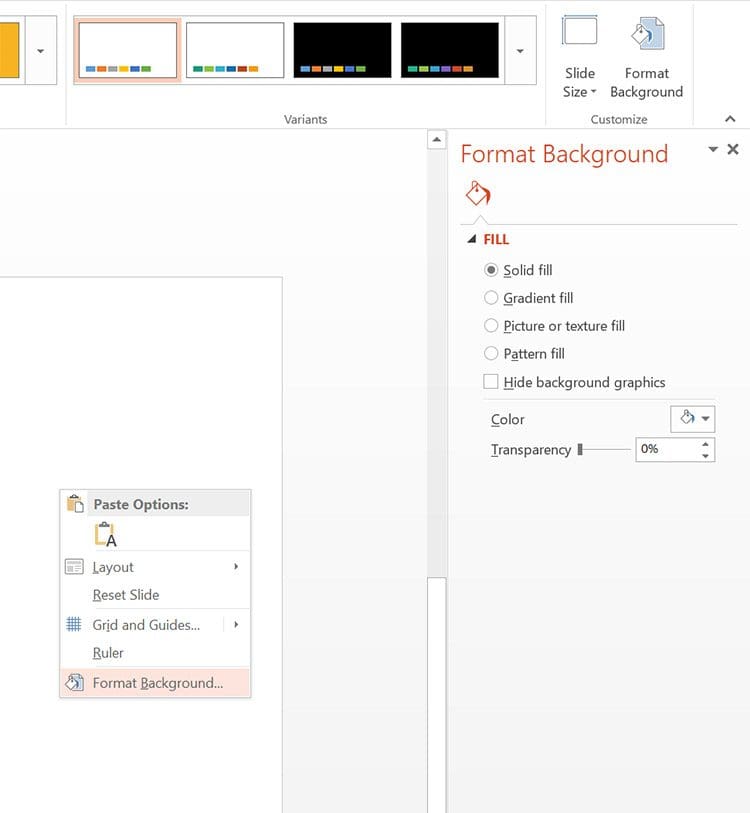Select the third dark variant thumbnail
Image resolution: width=750 pixels, height=813 pixels.
(x=345, y=48)
